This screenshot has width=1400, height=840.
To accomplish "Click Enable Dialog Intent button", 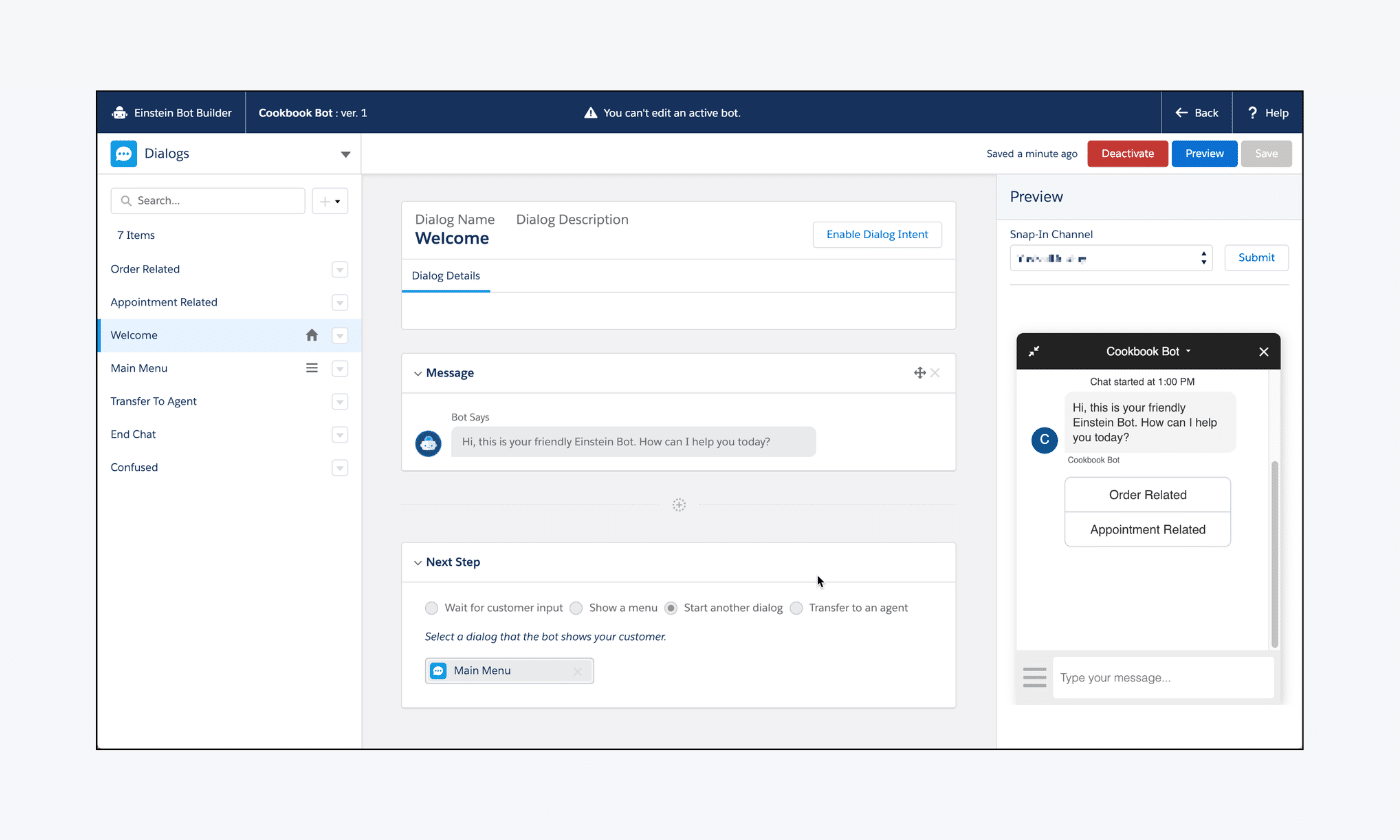I will pyautogui.click(x=877, y=234).
